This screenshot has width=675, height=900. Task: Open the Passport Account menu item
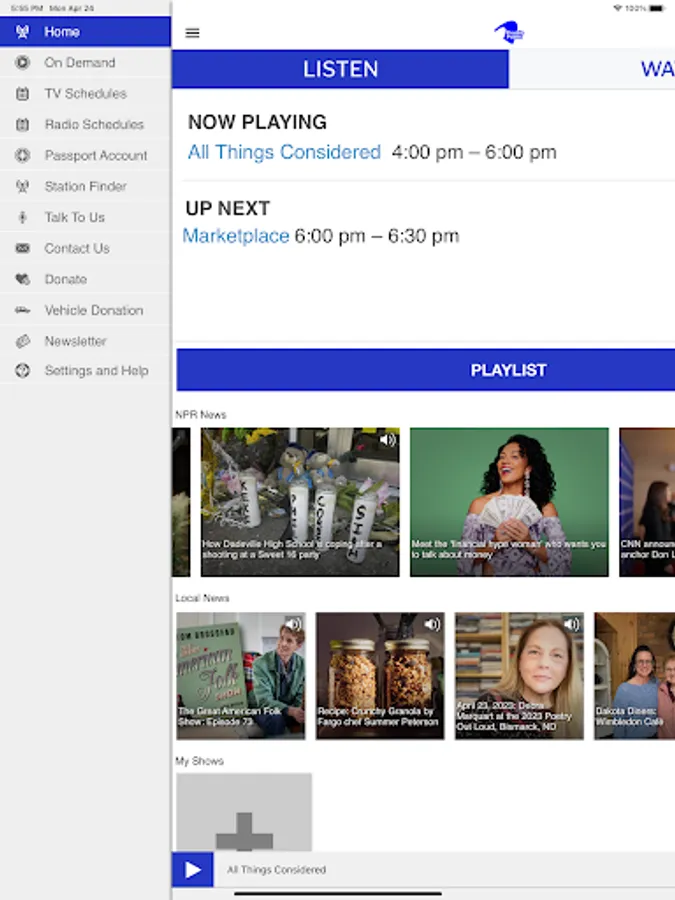[86, 156]
